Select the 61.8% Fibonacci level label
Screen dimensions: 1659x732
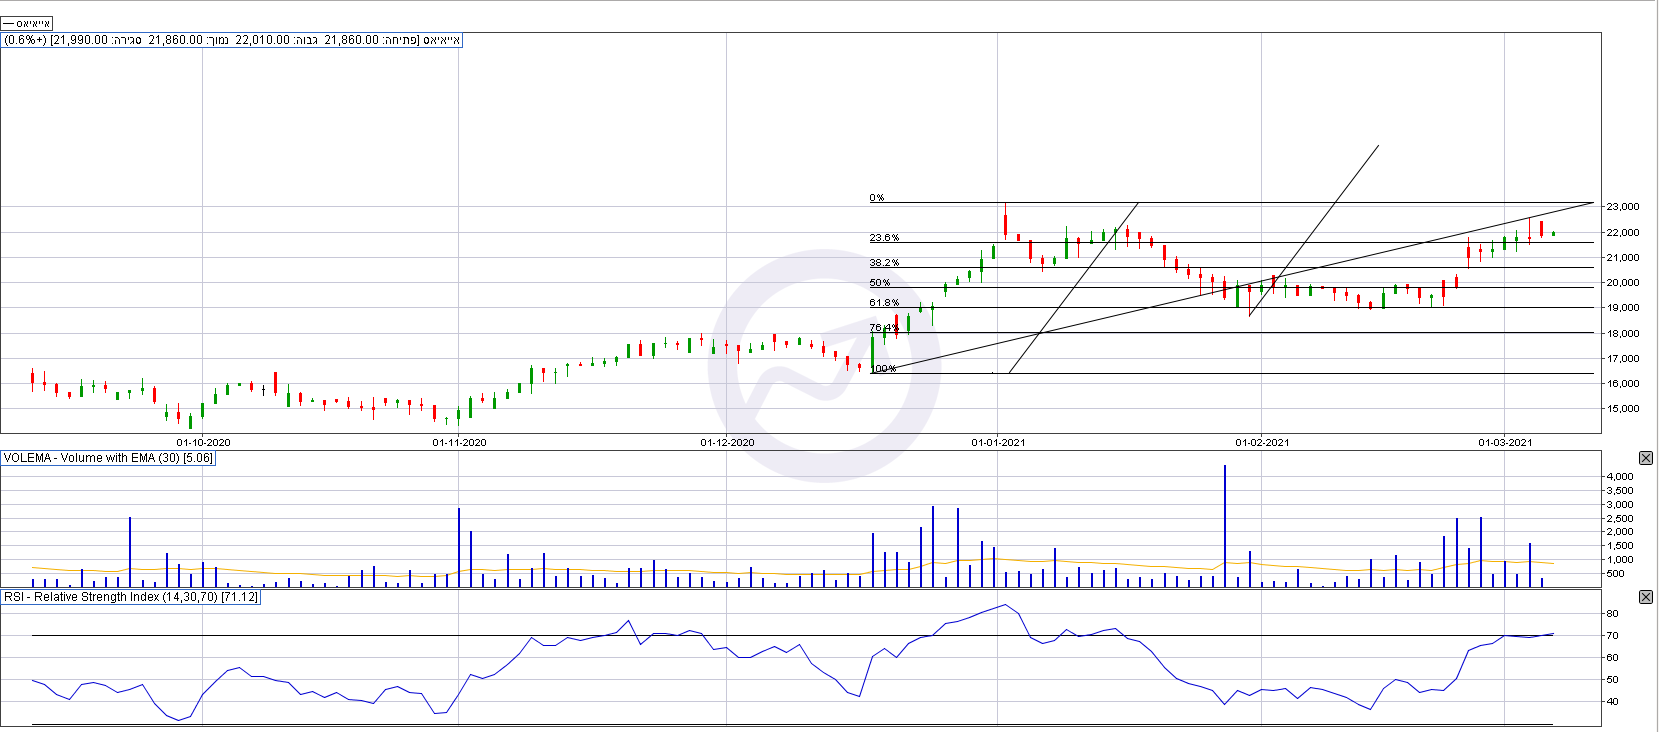coord(884,303)
